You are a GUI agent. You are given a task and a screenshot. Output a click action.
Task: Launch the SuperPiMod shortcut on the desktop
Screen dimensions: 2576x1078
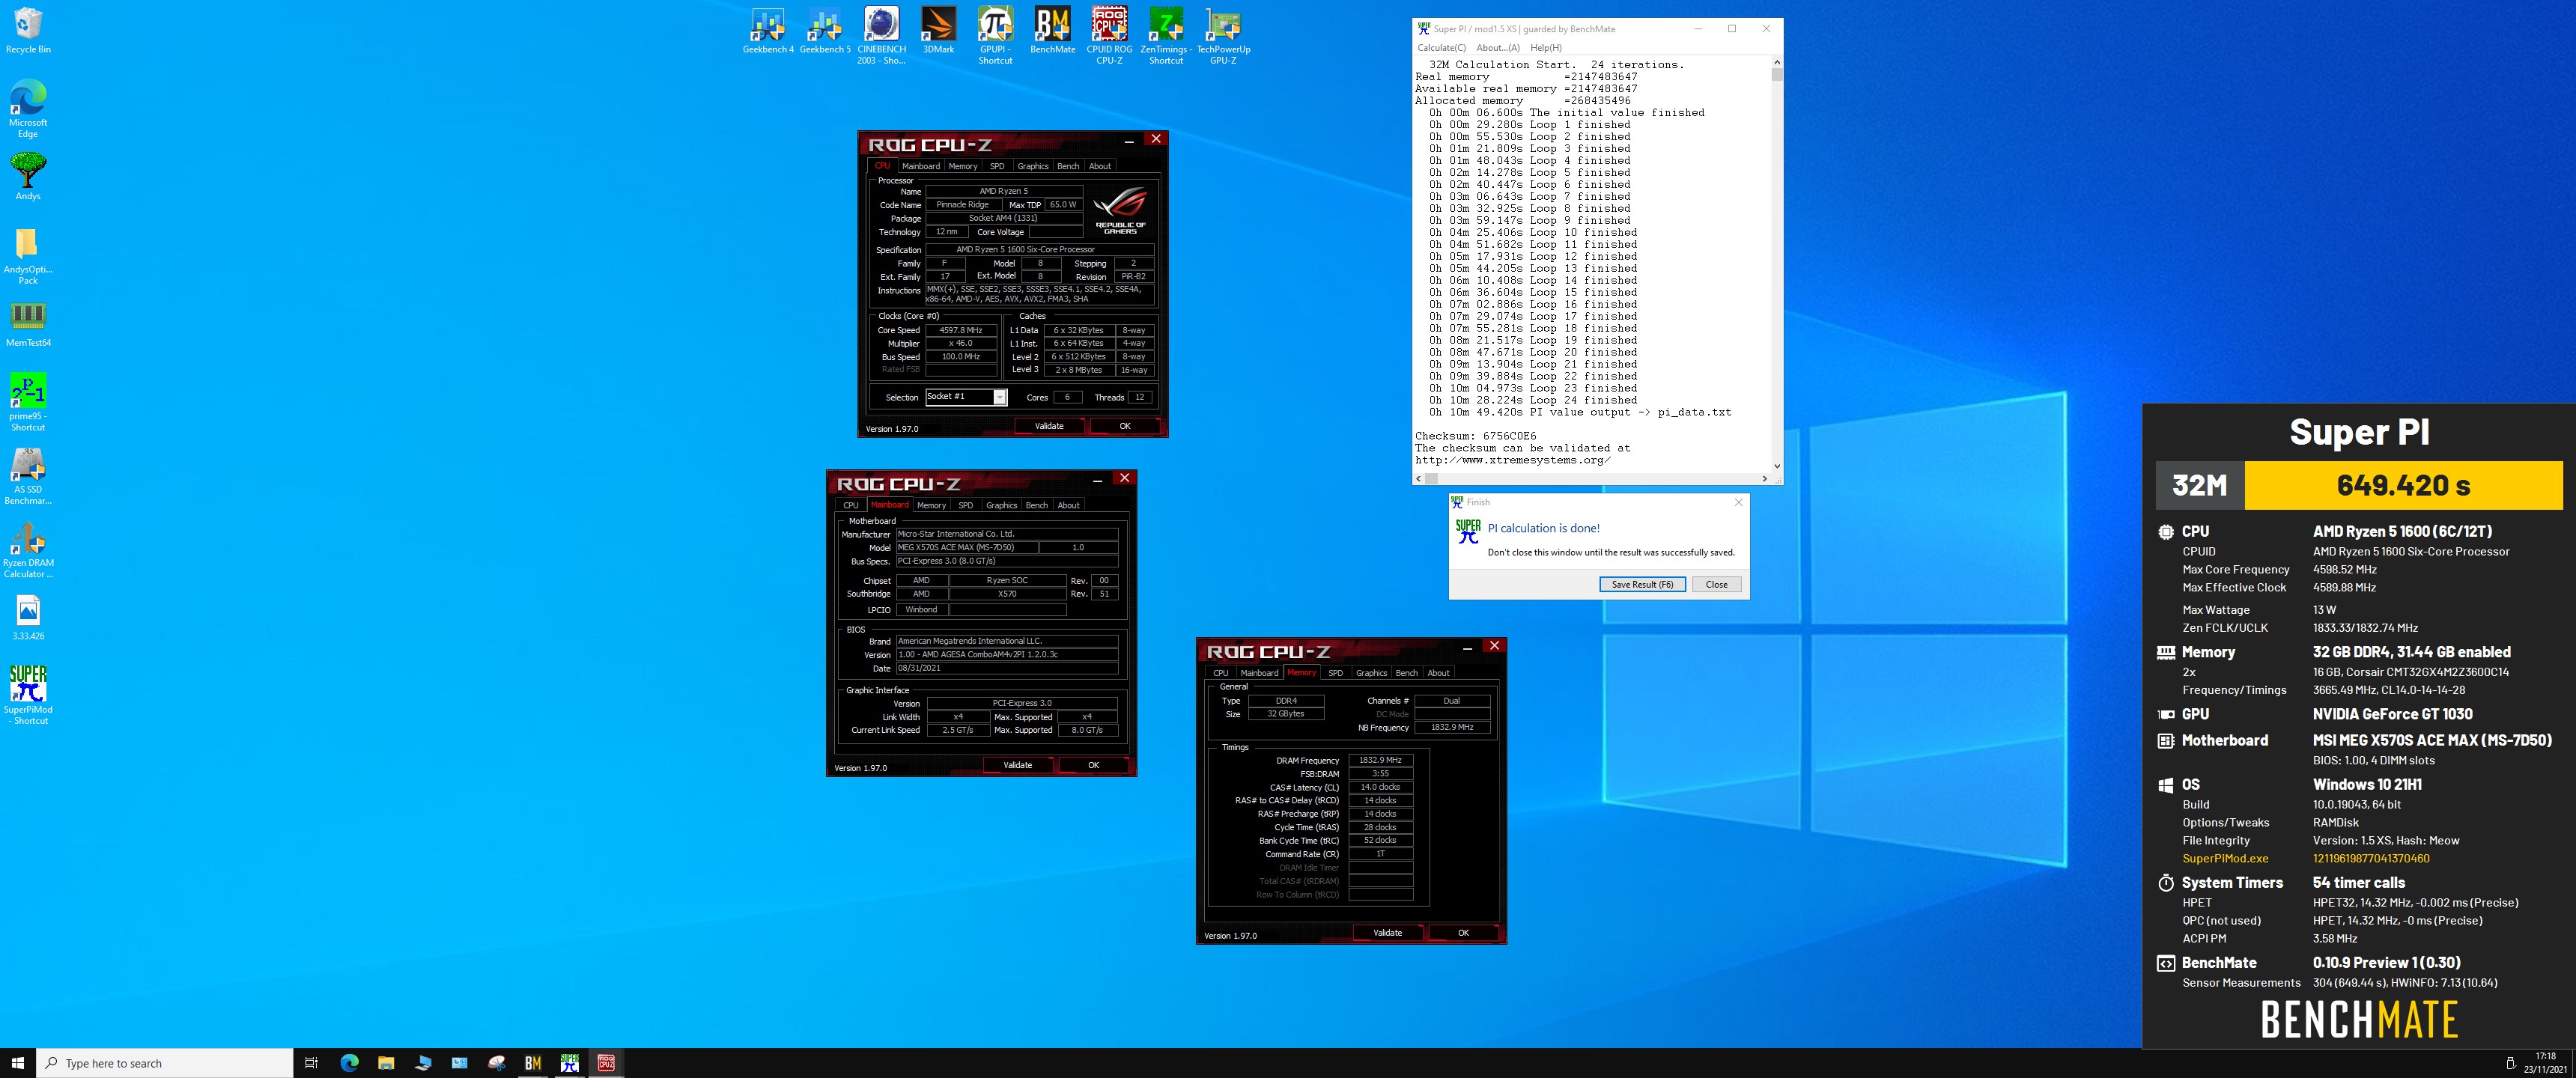point(28,695)
